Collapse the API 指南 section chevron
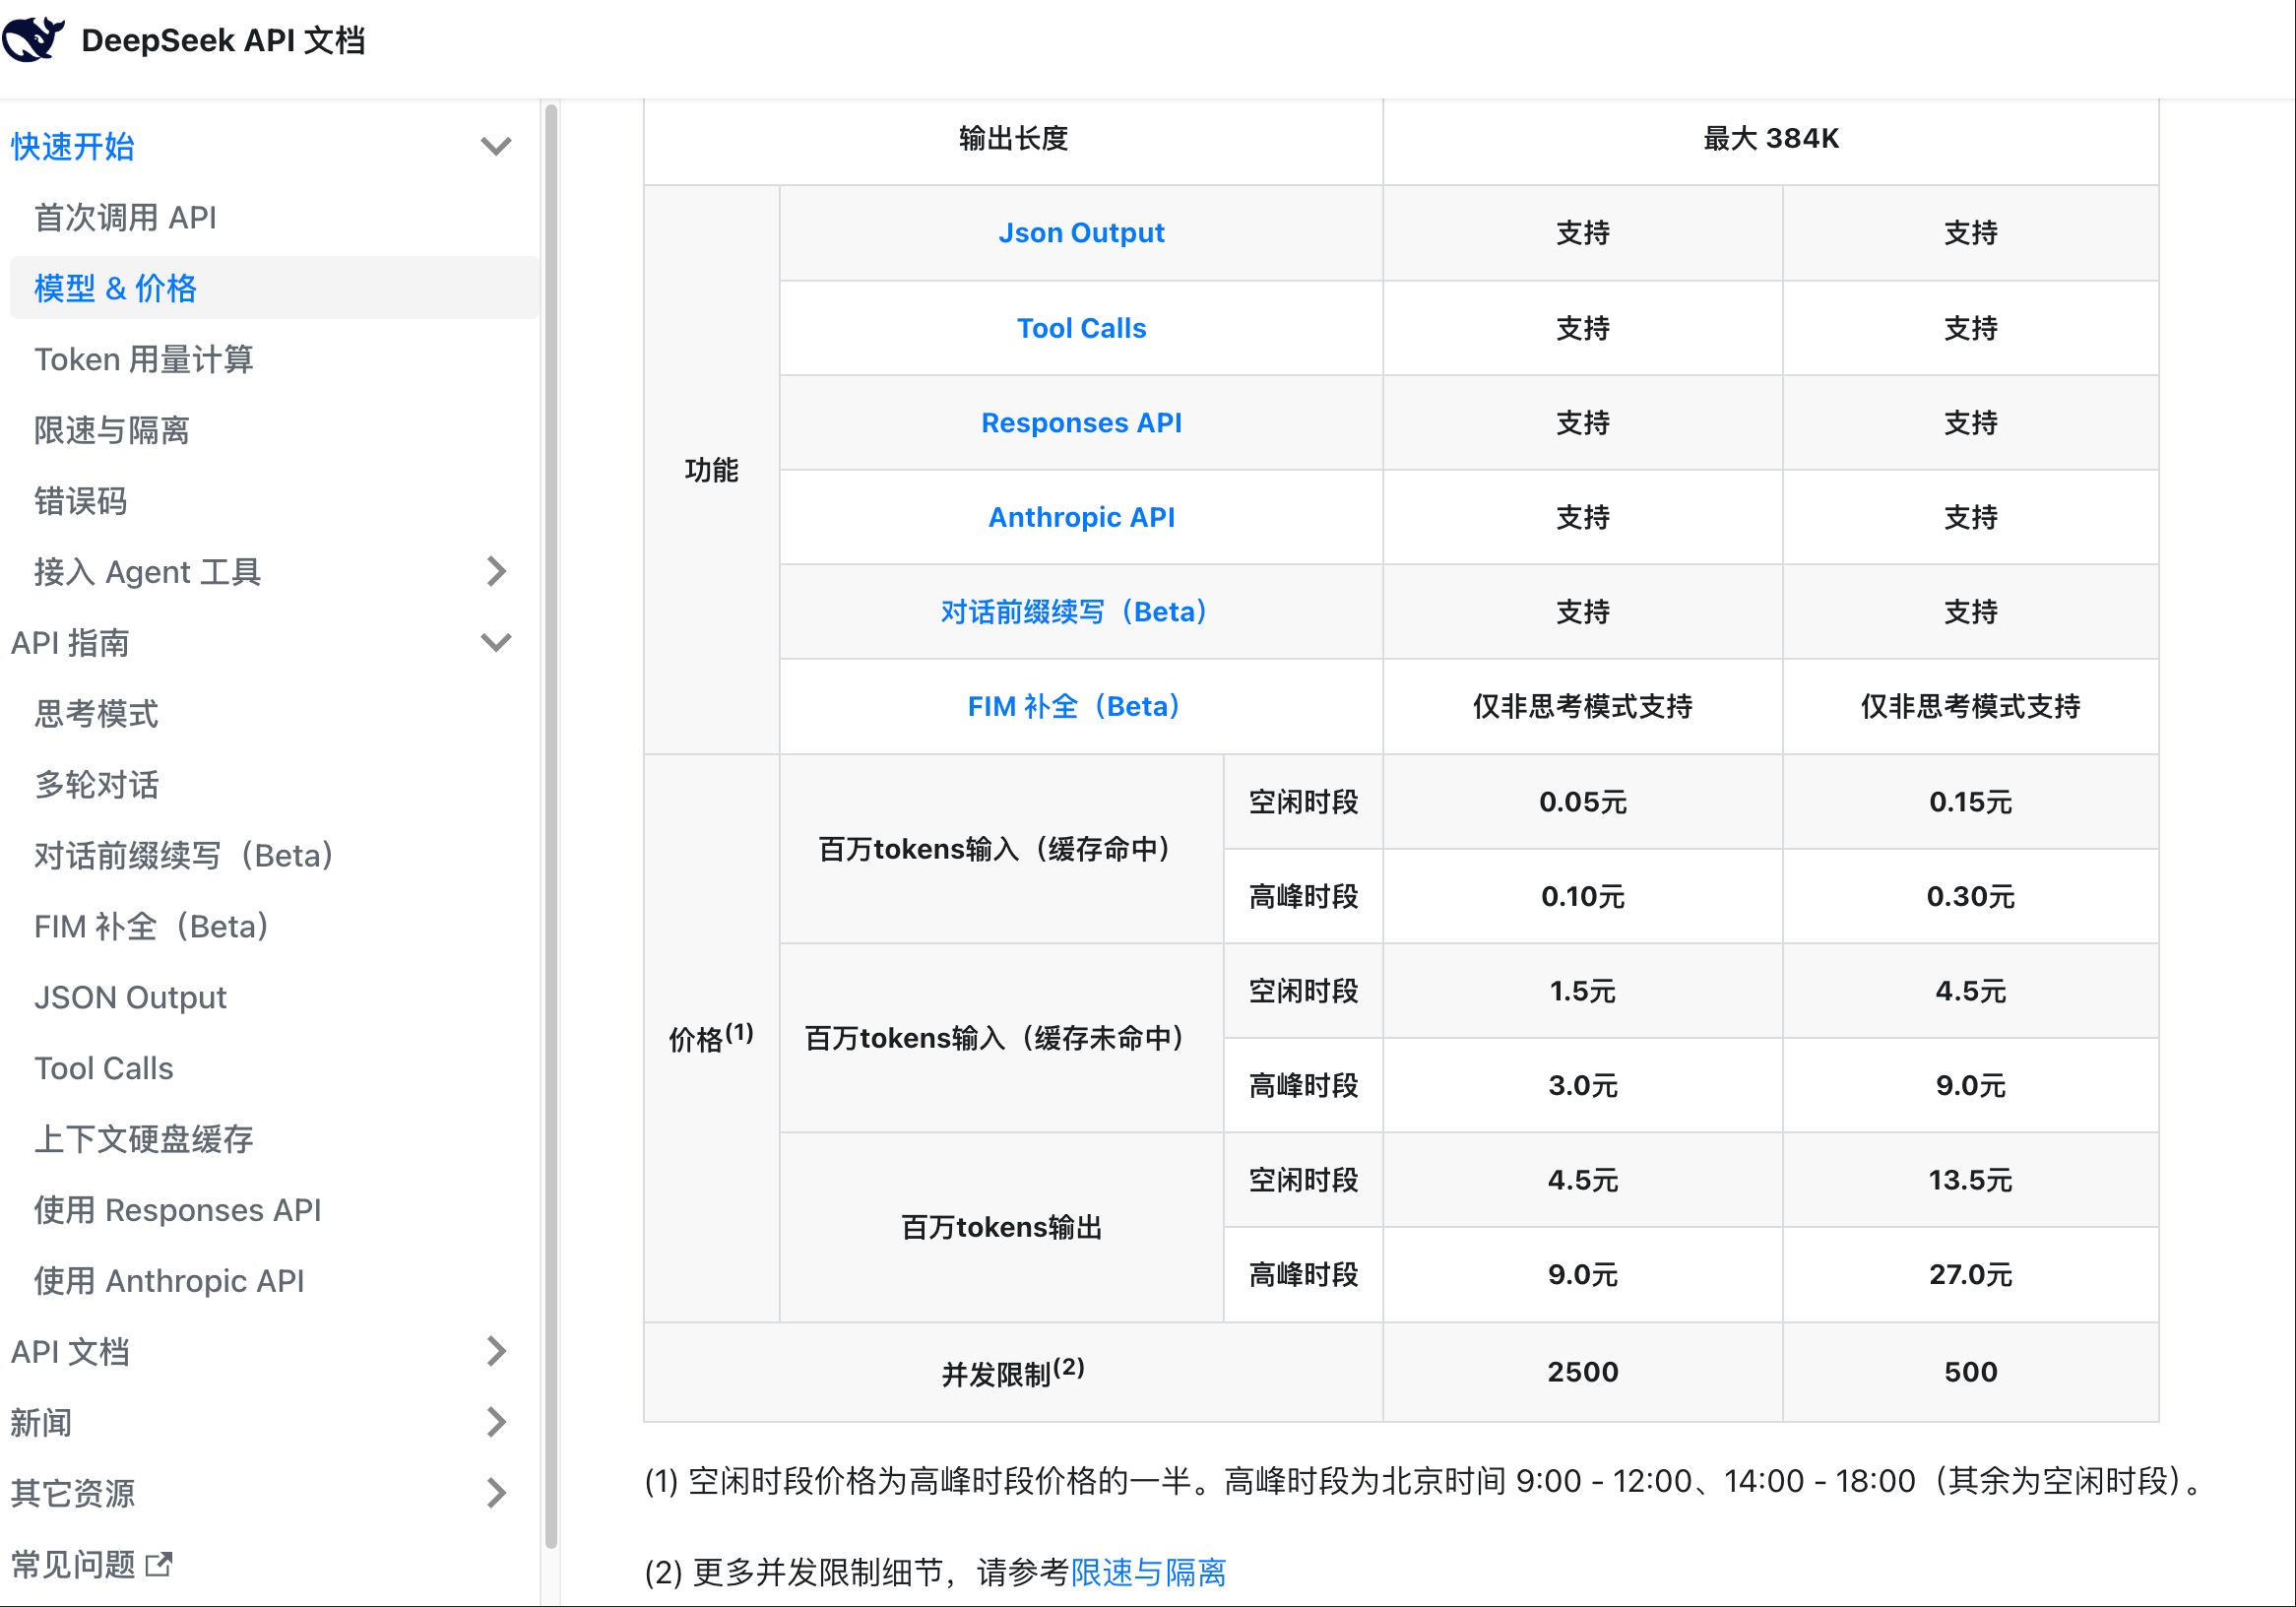 (496, 642)
